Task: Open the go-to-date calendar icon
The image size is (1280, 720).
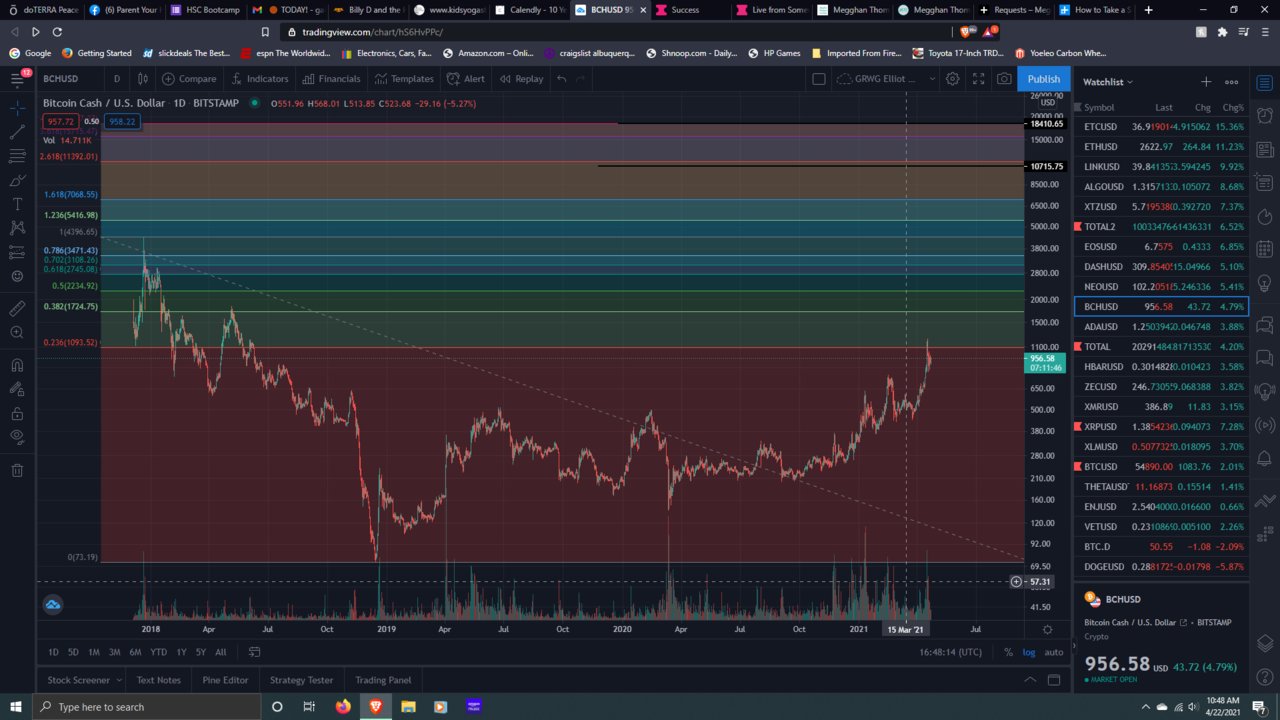Action: 254,652
